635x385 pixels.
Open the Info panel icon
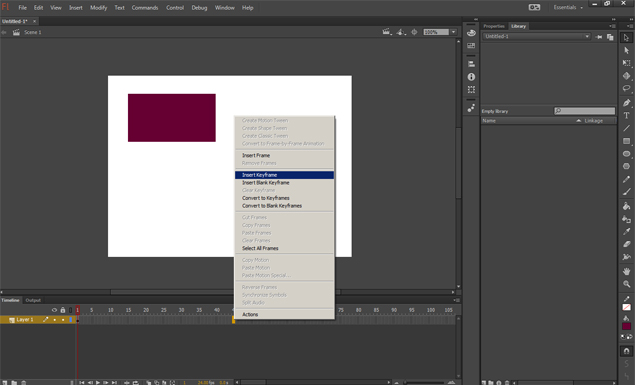click(x=471, y=77)
